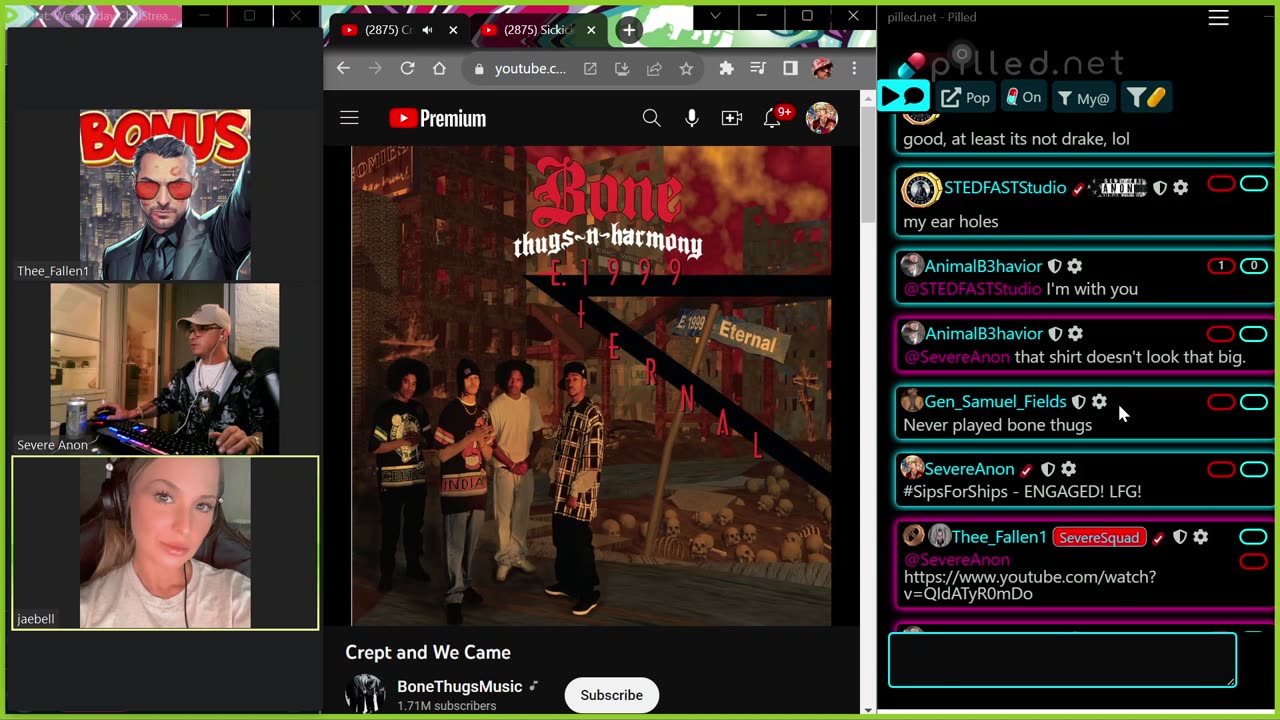Open the youtube.com/watch link in chat
The width and height of the screenshot is (1280, 720).
pos(1029,585)
